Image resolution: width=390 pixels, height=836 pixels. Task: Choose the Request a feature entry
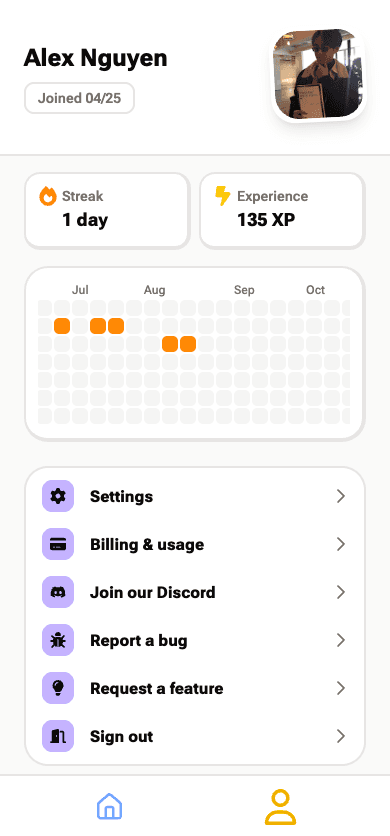point(195,688)
